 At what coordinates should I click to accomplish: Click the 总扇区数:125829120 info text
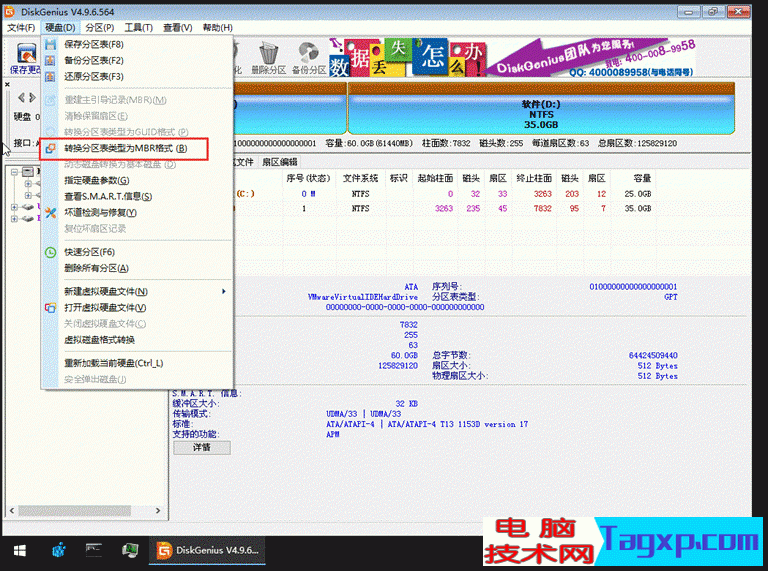pos(637,143)
